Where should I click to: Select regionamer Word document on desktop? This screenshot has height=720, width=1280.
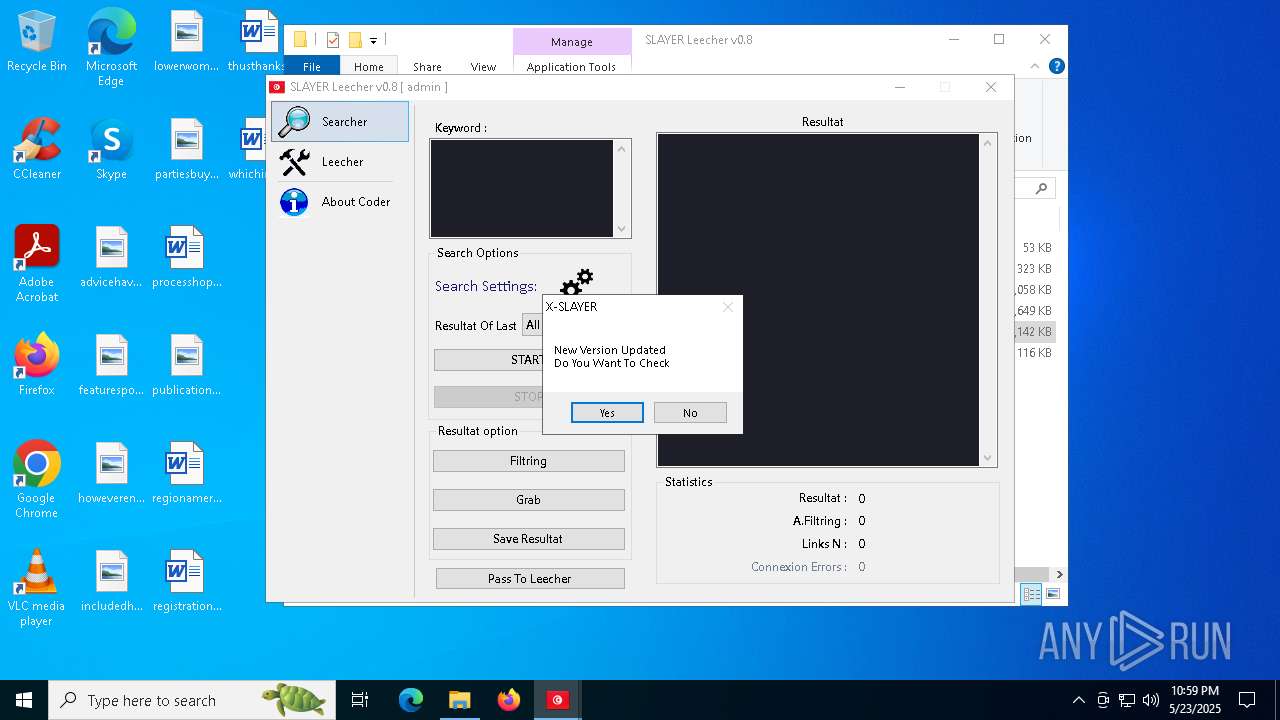186,474
